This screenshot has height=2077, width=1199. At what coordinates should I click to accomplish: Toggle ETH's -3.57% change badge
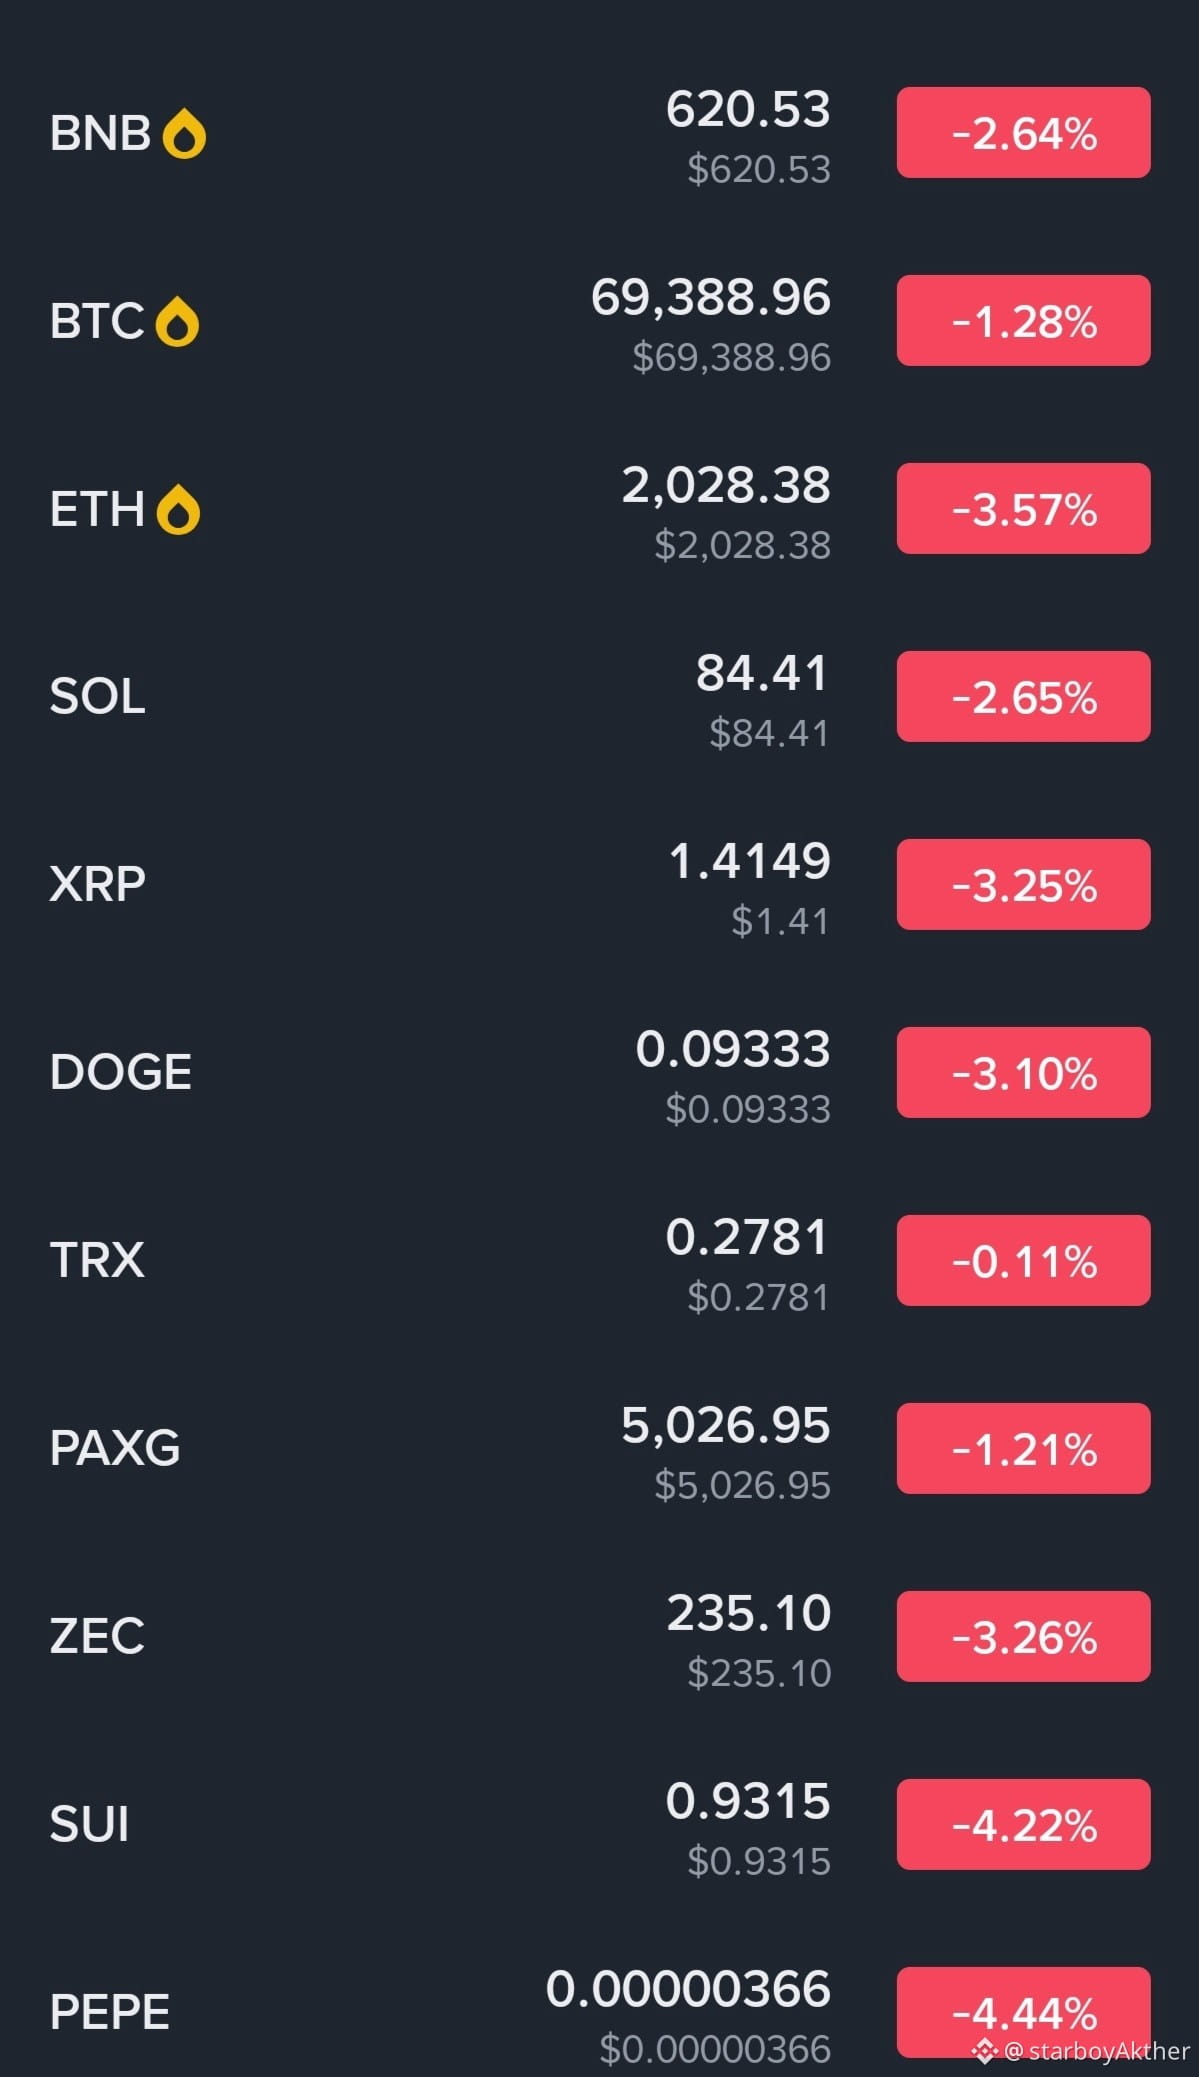[x=1023, y=509]
